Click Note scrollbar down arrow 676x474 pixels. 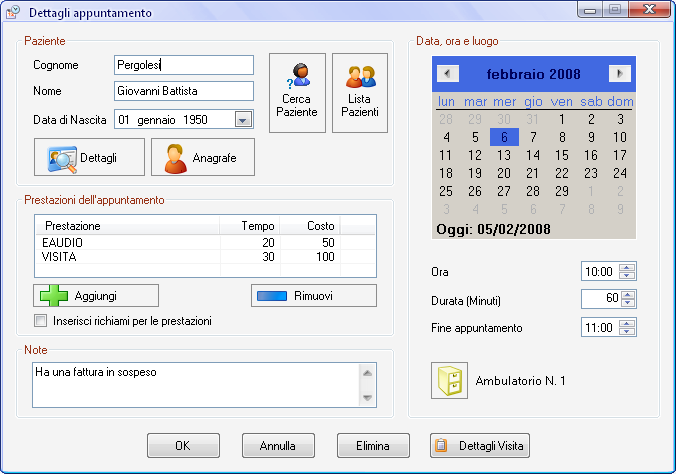(x=367, y=398)
